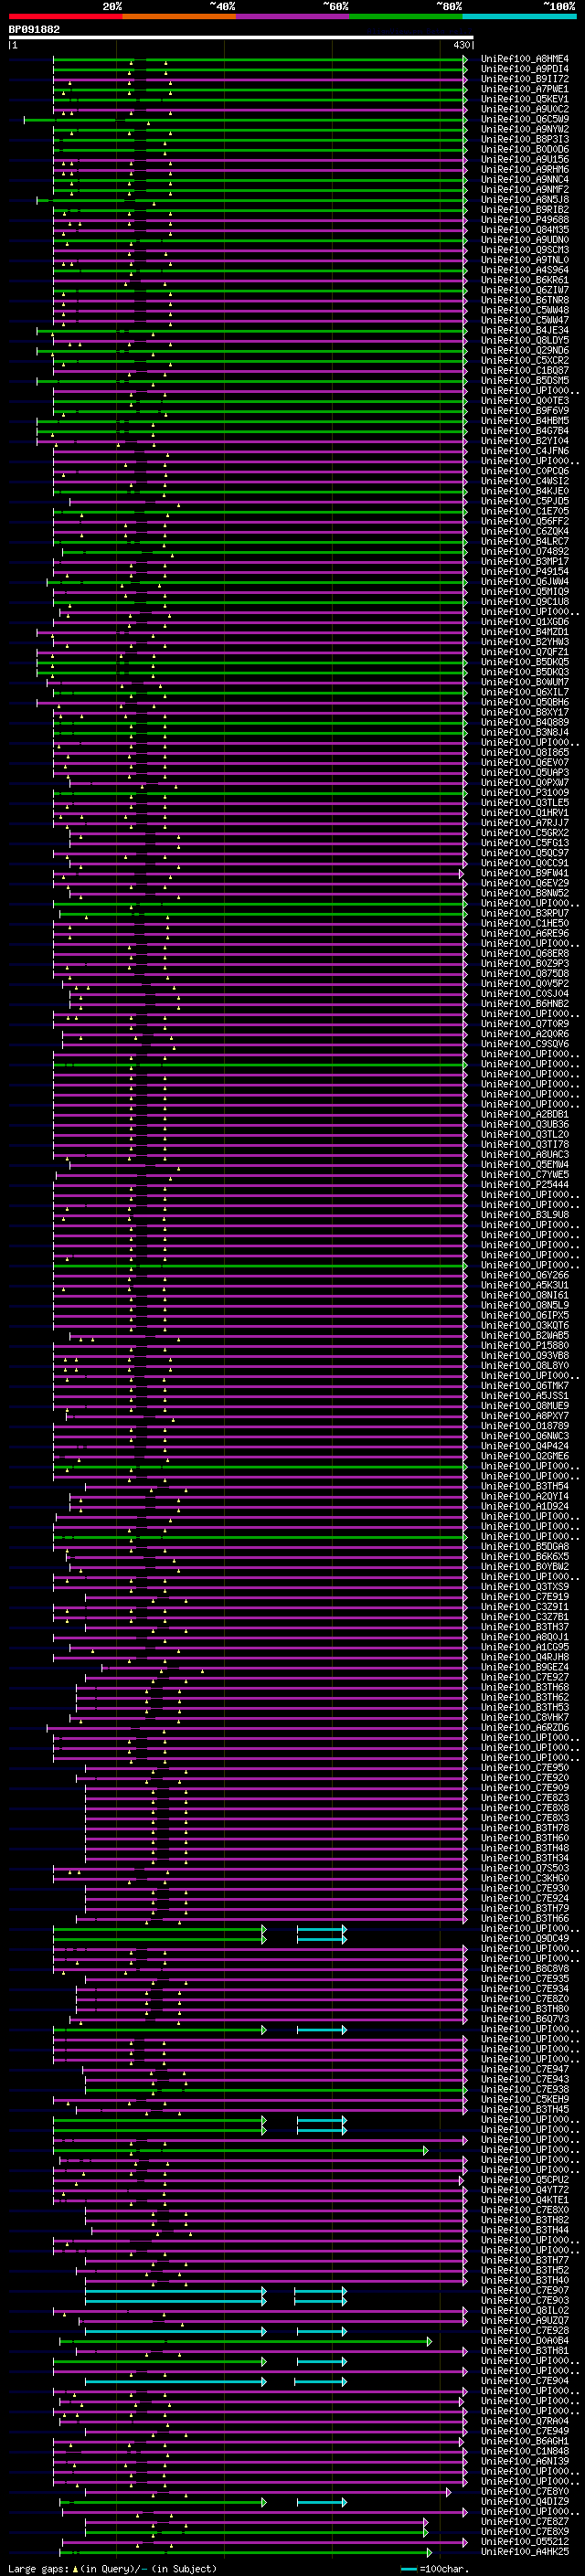Open UniRef100_Q4YT72 hit
The width and height of the screenshot is (585, 2576).
coord(525,2189)
